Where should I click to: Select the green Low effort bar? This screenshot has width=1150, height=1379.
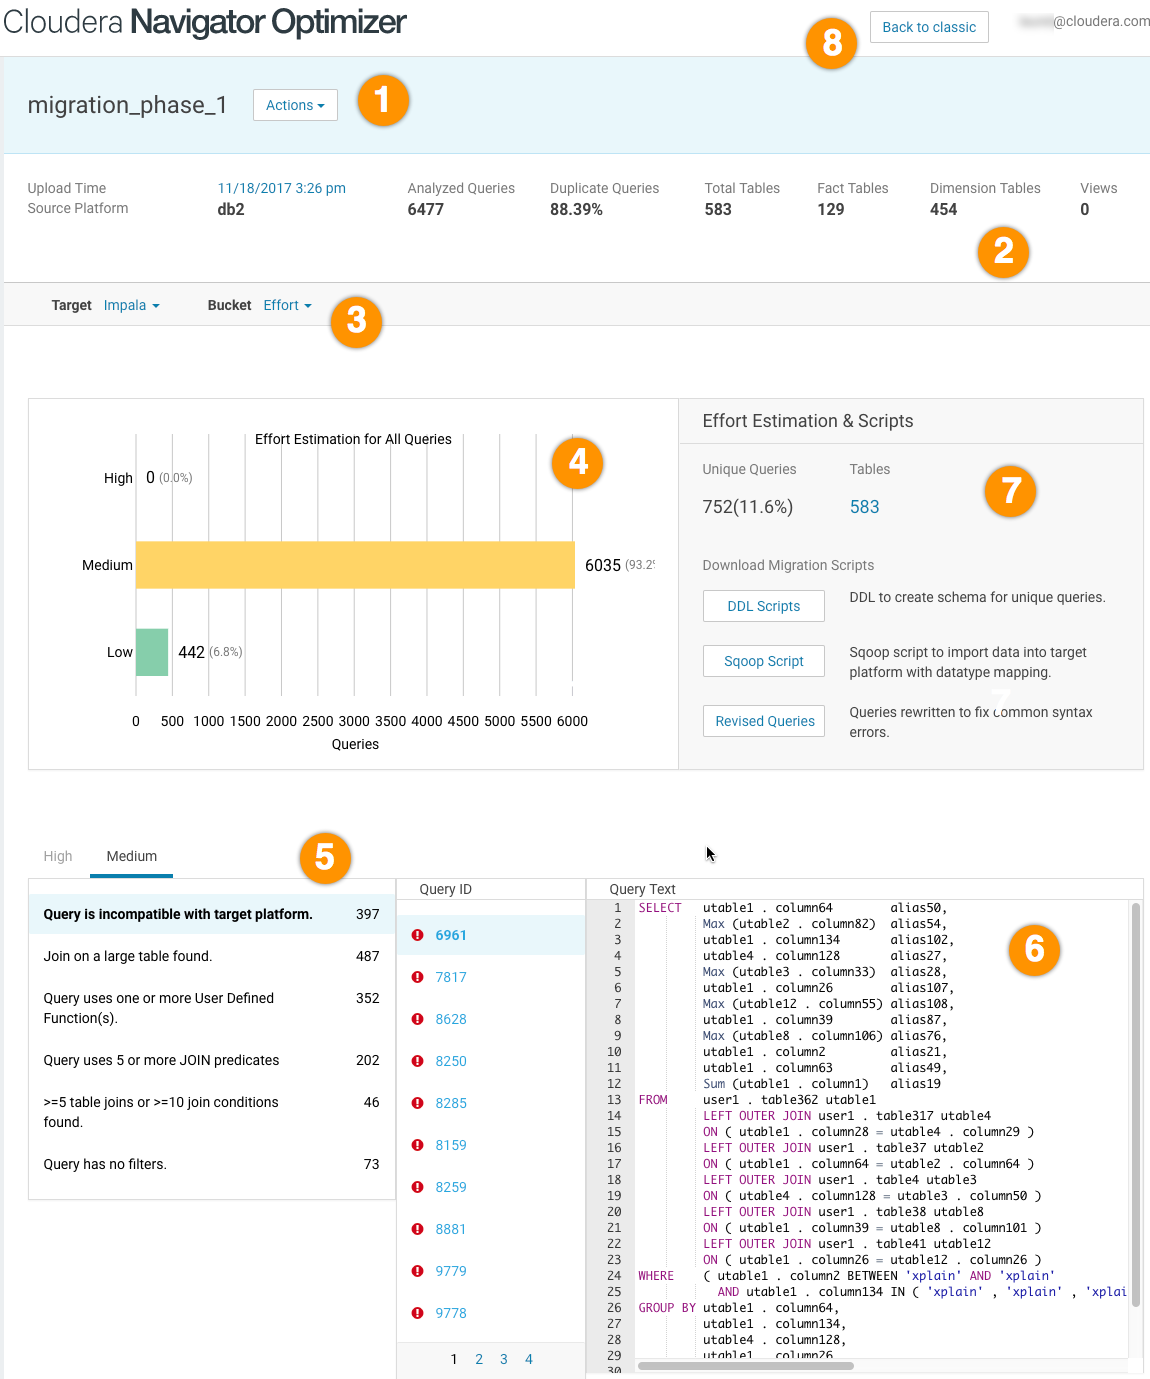(x=152, y=652)
